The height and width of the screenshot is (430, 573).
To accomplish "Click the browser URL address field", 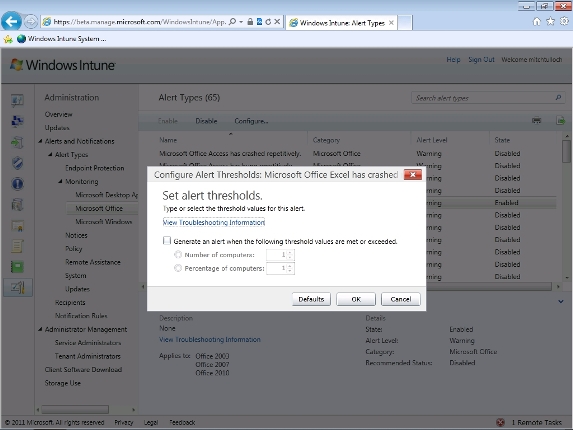I will coord(140,22).
